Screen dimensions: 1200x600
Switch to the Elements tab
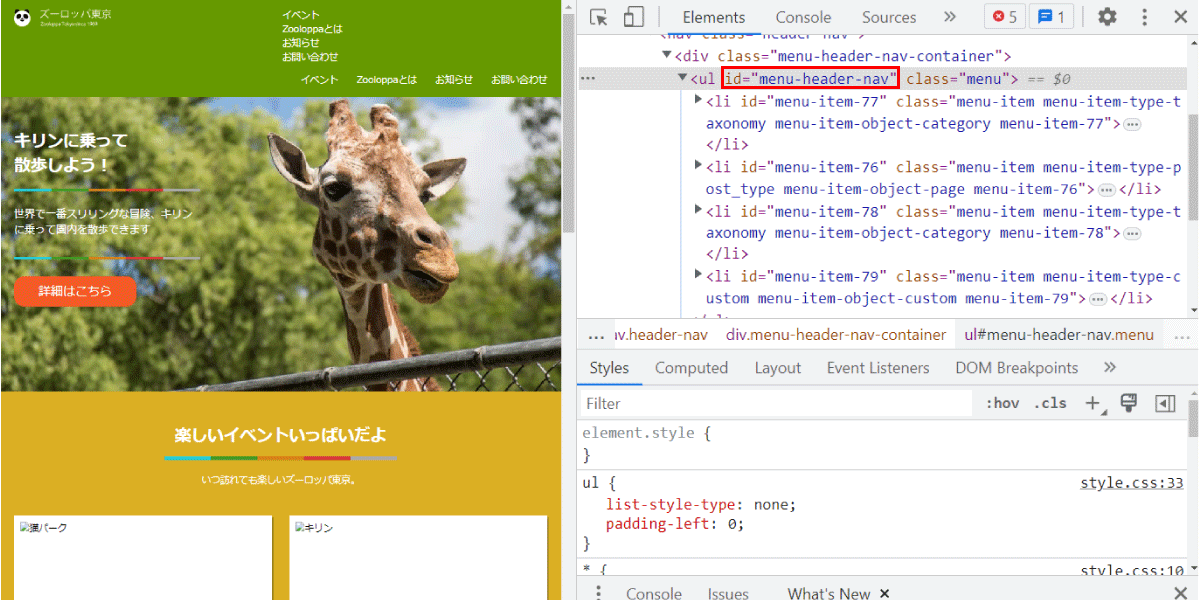tap(714, 17)
